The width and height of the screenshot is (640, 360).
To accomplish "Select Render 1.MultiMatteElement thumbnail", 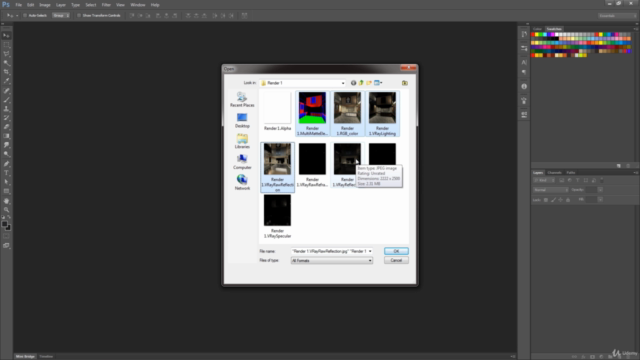I will pyautogui.click(x=312, y=113).
